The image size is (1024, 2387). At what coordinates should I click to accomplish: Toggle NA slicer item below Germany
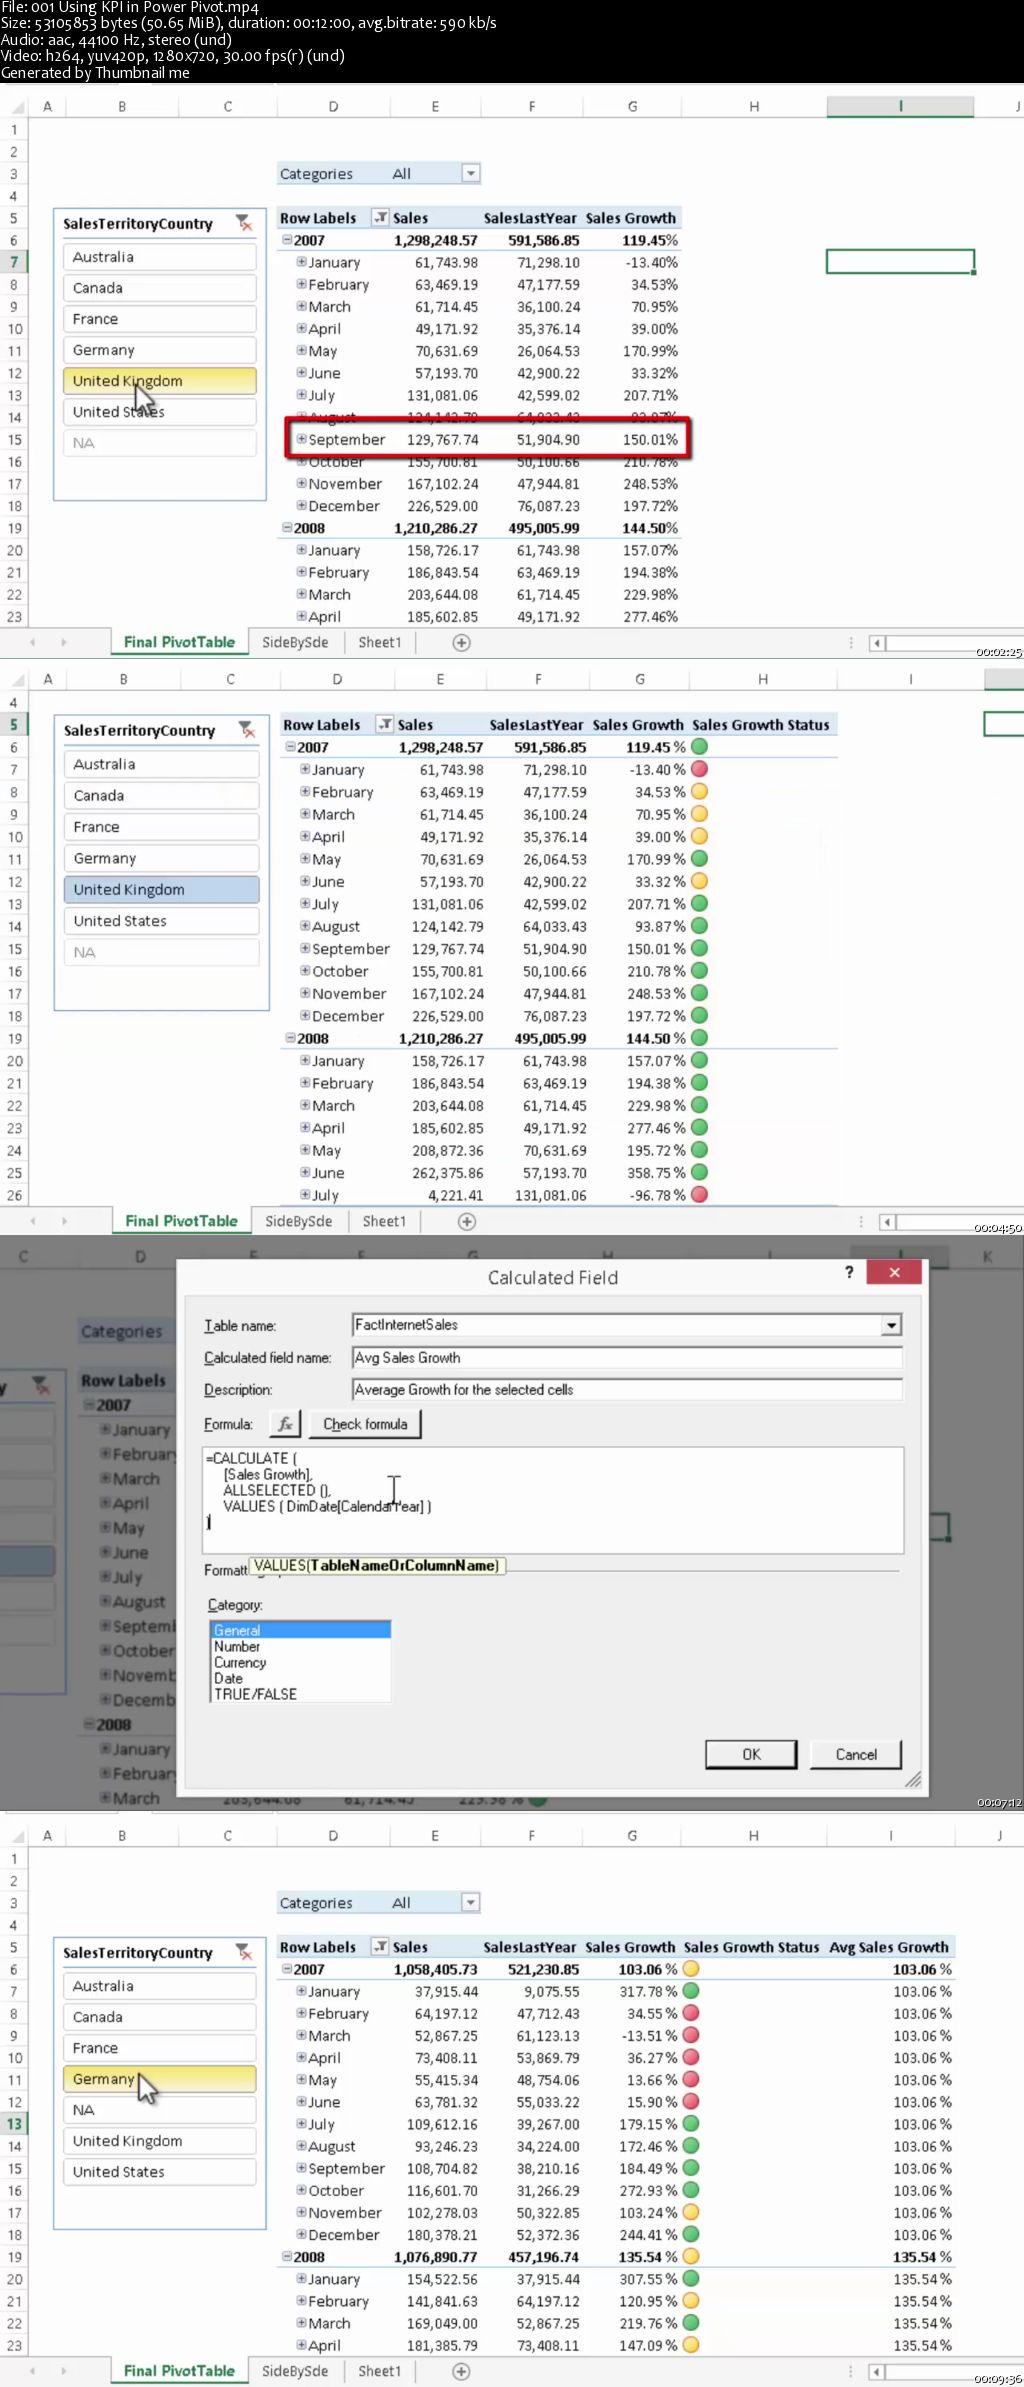click(x=160, y=2109)
